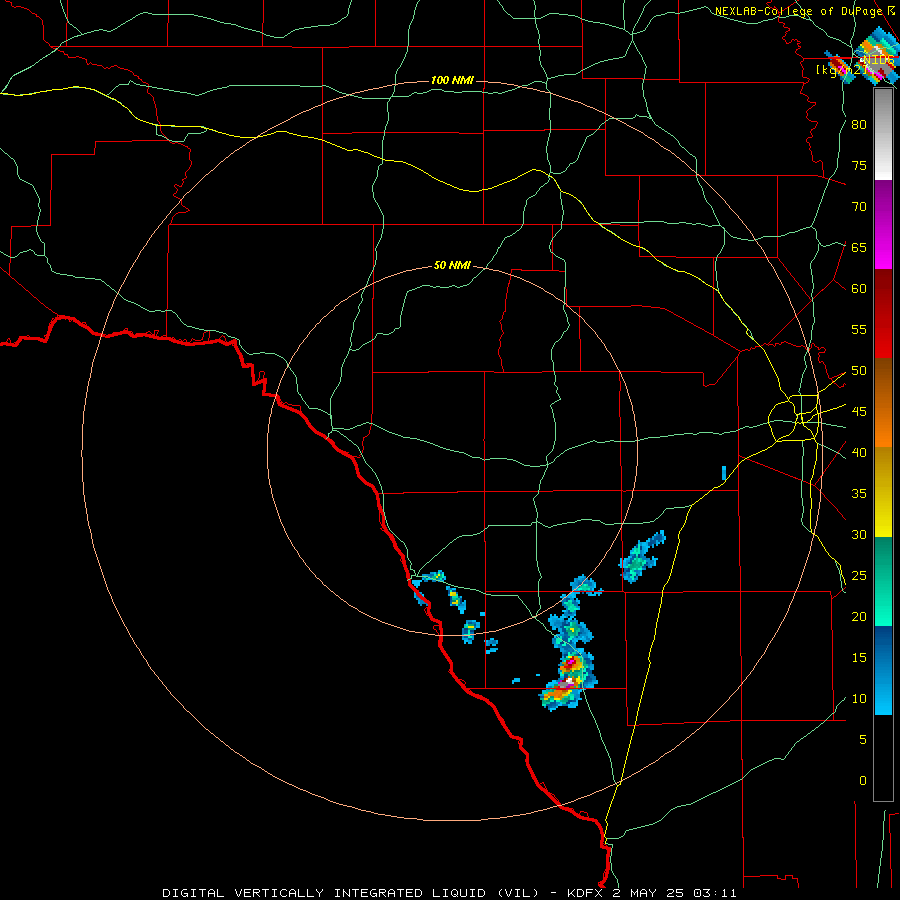Click the "2 MAY 25 03:11" timestamp

674,893
